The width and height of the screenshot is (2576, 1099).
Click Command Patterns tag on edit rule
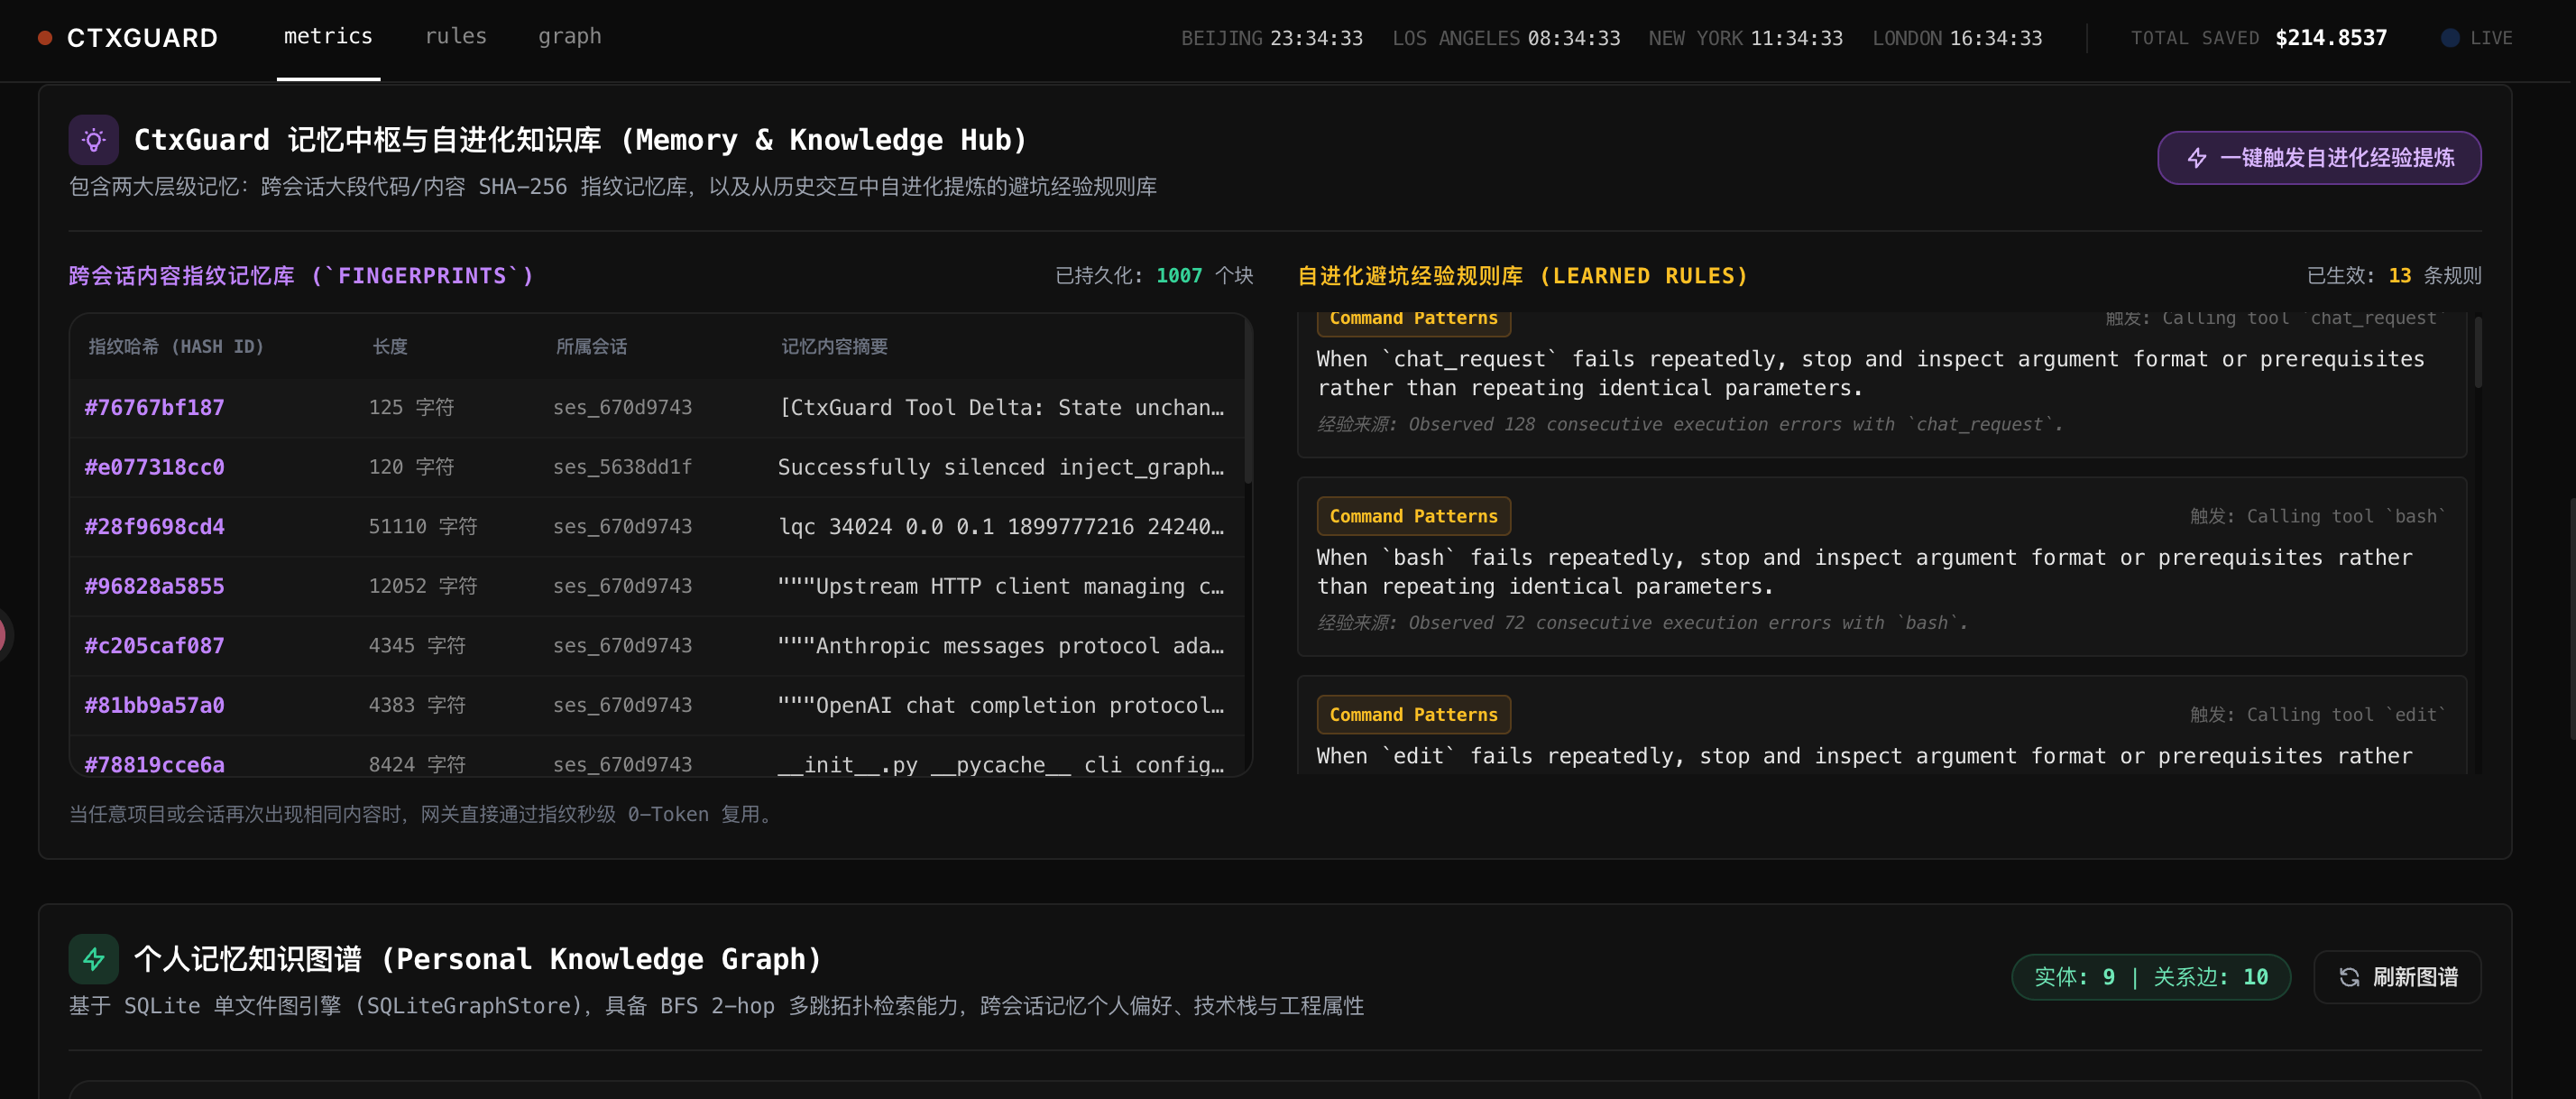(1414, 715)
